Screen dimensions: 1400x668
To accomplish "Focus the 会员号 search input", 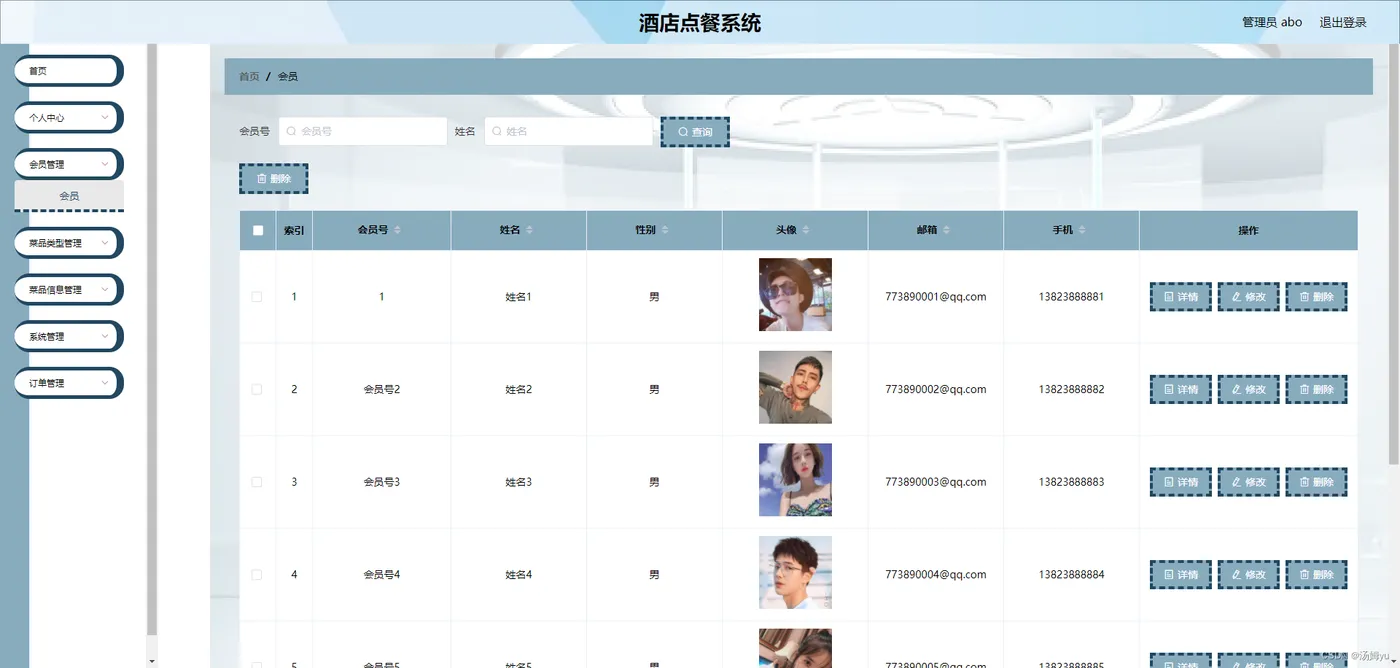I will pyautogui.click(x=363, y=131).
